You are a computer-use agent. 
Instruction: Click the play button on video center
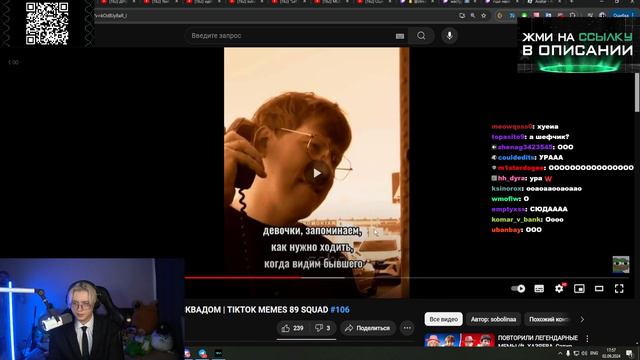pyautogui.click(x=317, y=173)
